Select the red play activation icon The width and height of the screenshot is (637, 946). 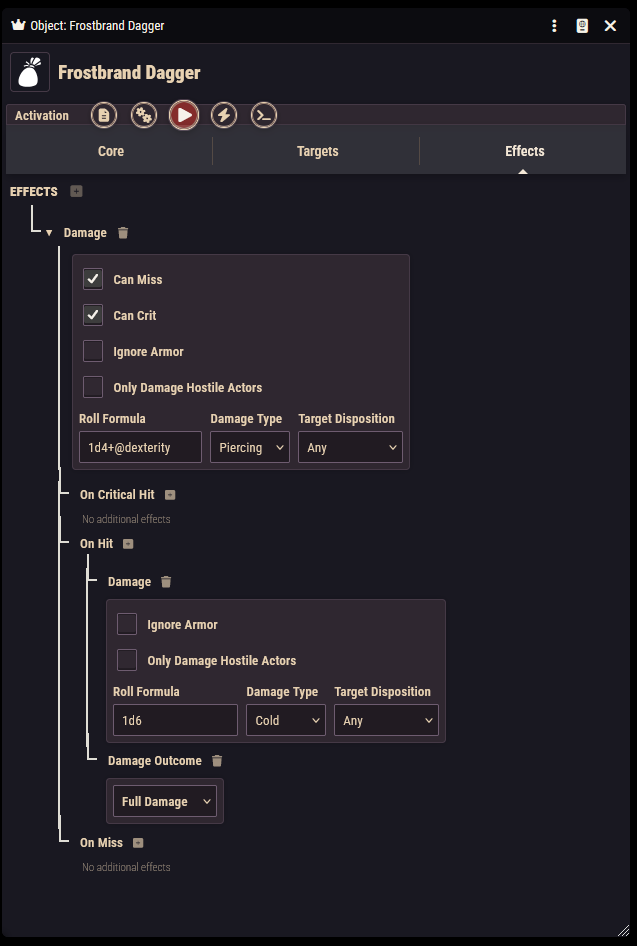(x=184, y=115)
